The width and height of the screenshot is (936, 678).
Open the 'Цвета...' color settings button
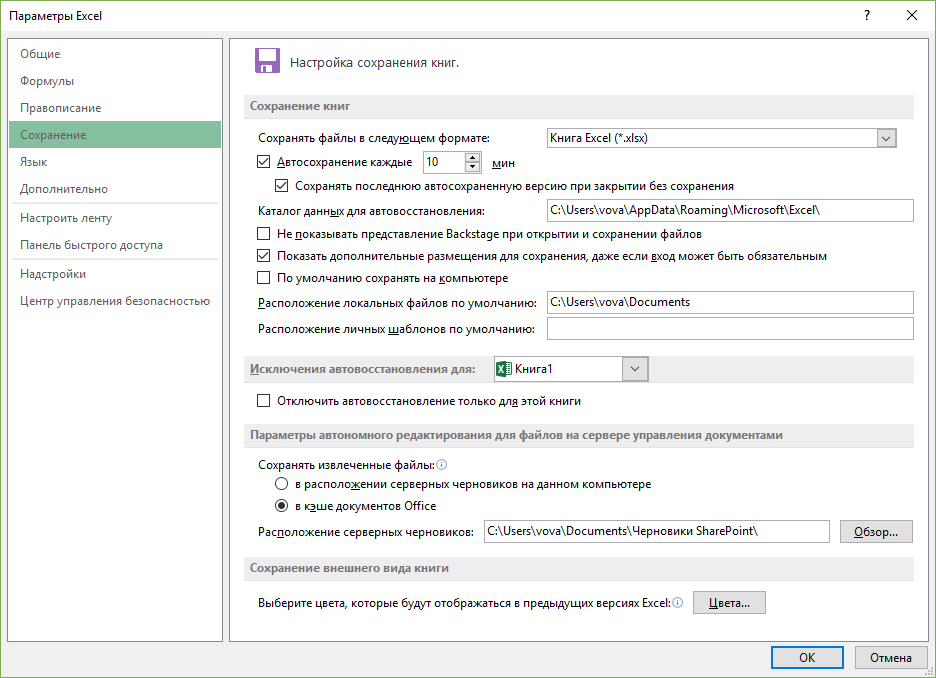coord(729,603)
